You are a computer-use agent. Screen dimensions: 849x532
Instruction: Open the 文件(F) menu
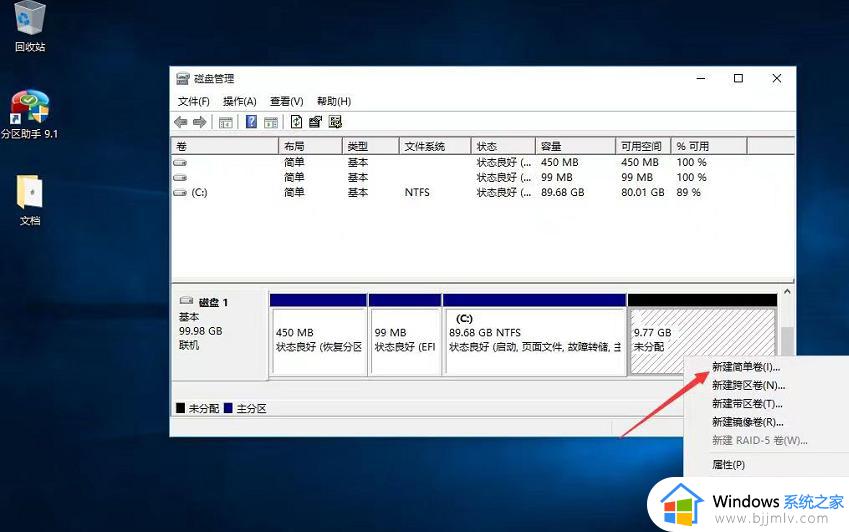(x=193, y=101)
